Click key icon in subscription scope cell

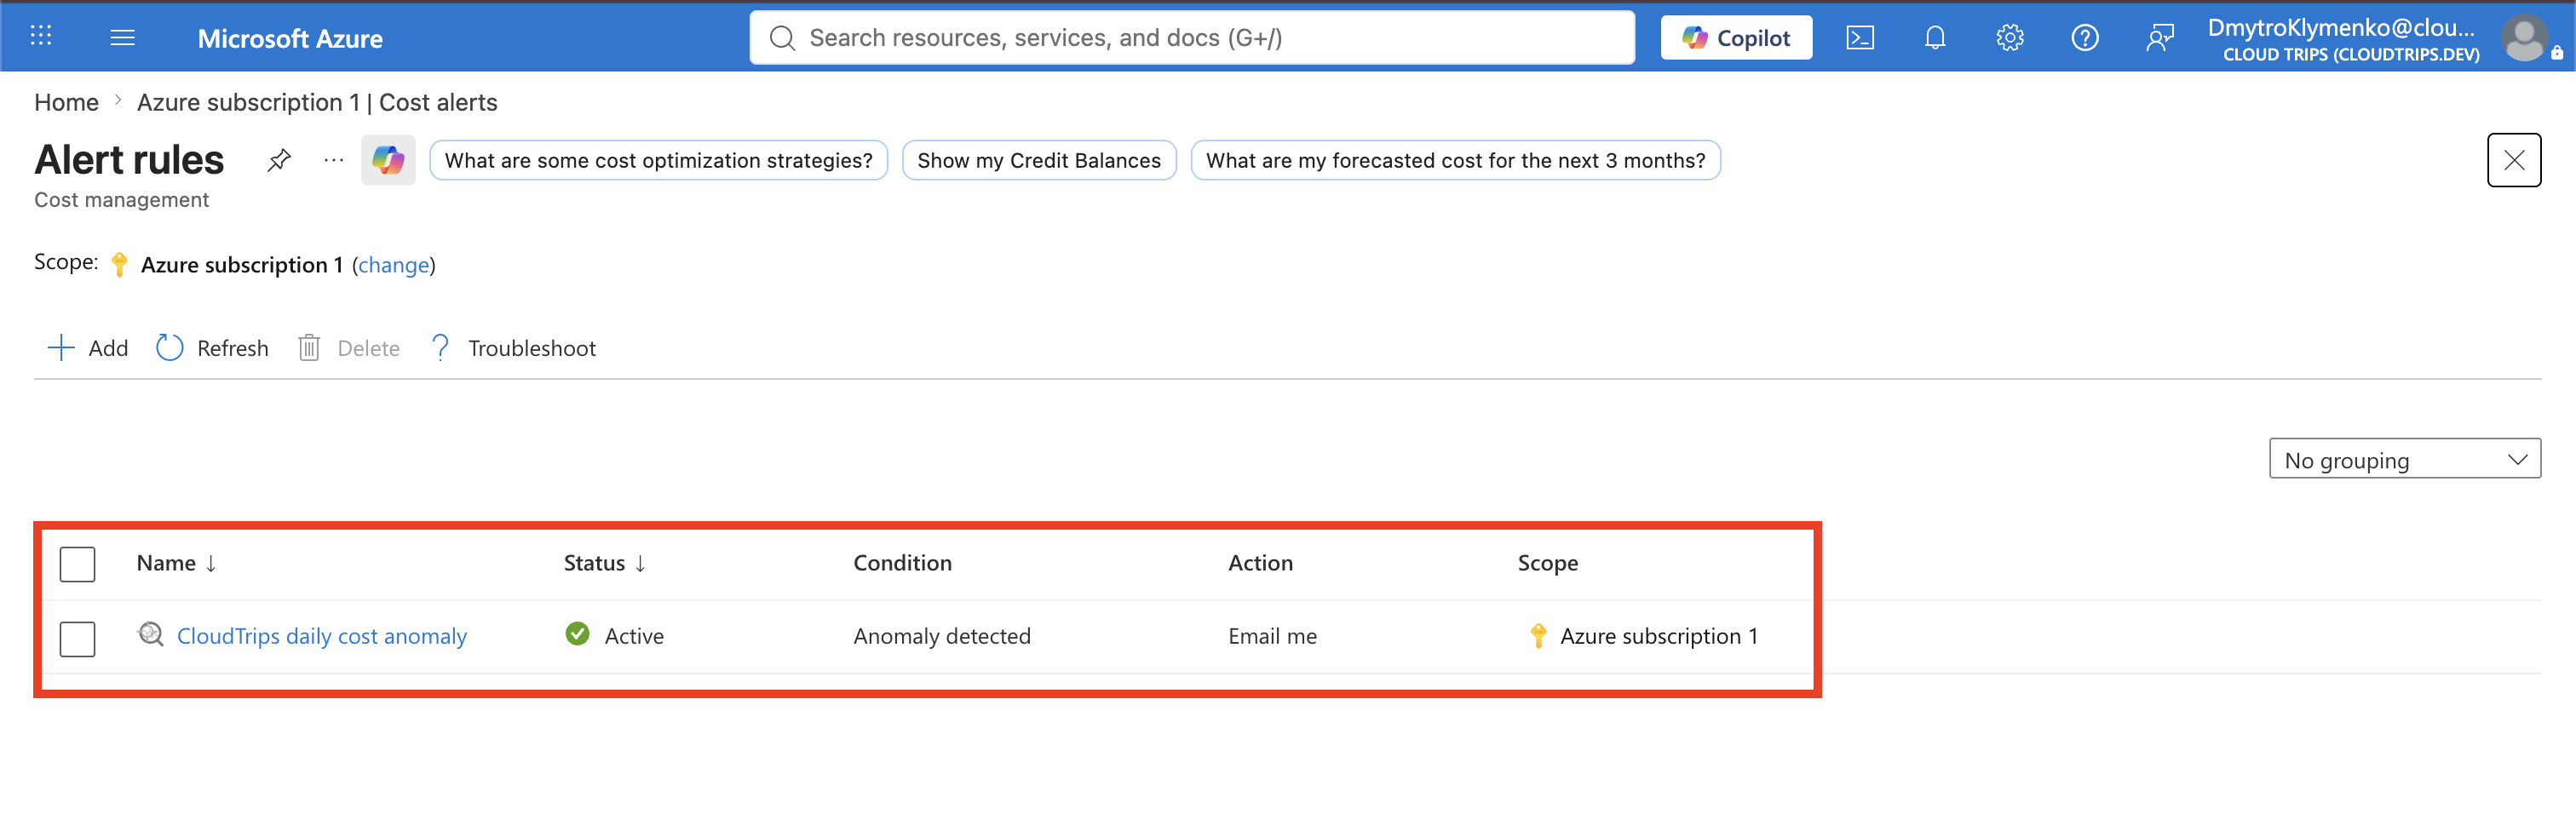click(x=1538, y=635)
